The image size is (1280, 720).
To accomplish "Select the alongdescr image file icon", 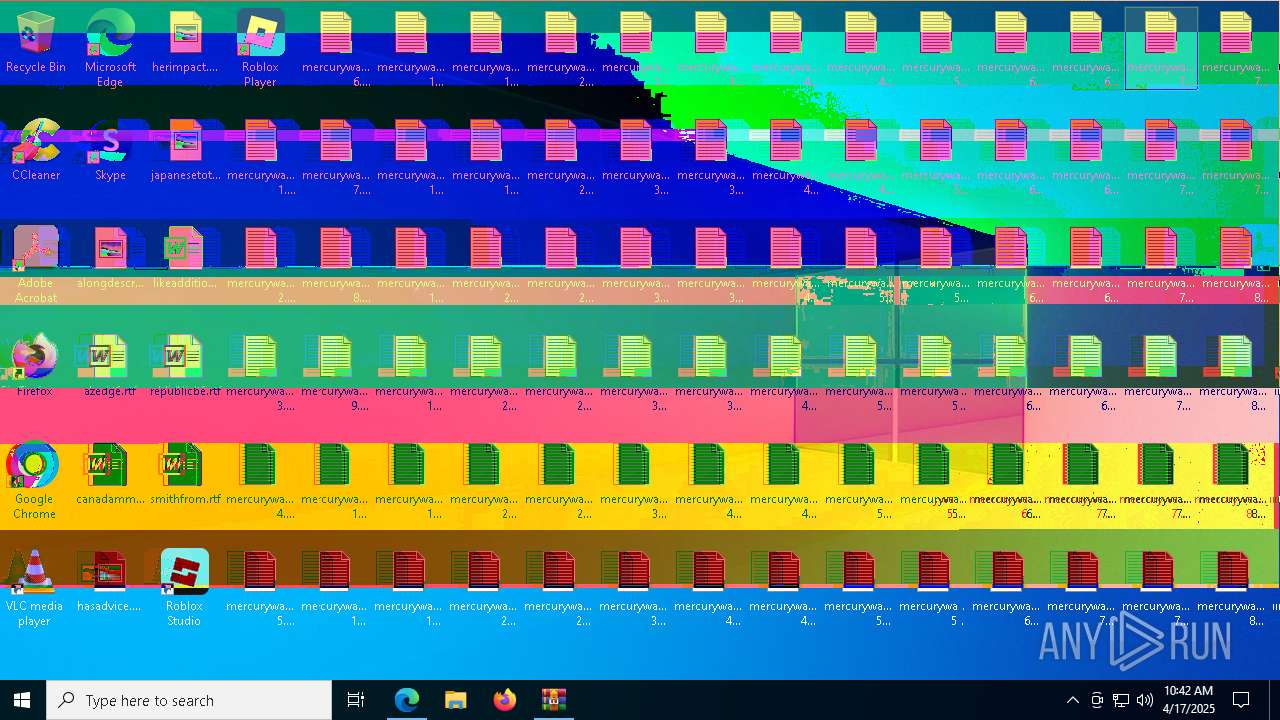I will [x=110, y=258].
